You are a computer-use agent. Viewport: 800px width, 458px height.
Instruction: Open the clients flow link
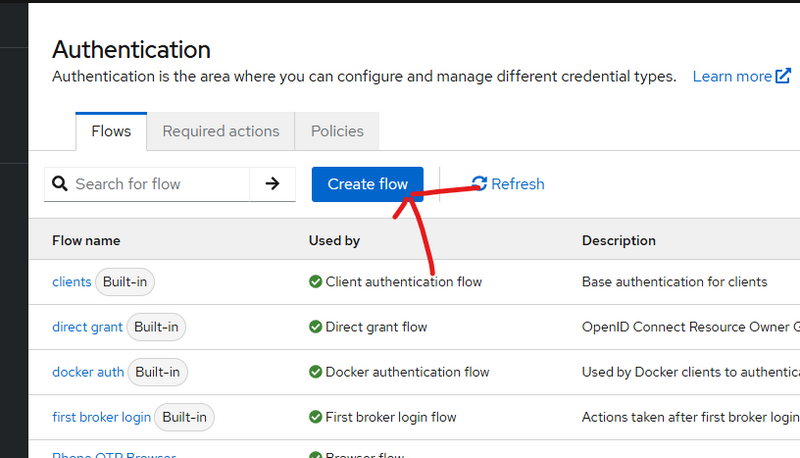[71, 282]
